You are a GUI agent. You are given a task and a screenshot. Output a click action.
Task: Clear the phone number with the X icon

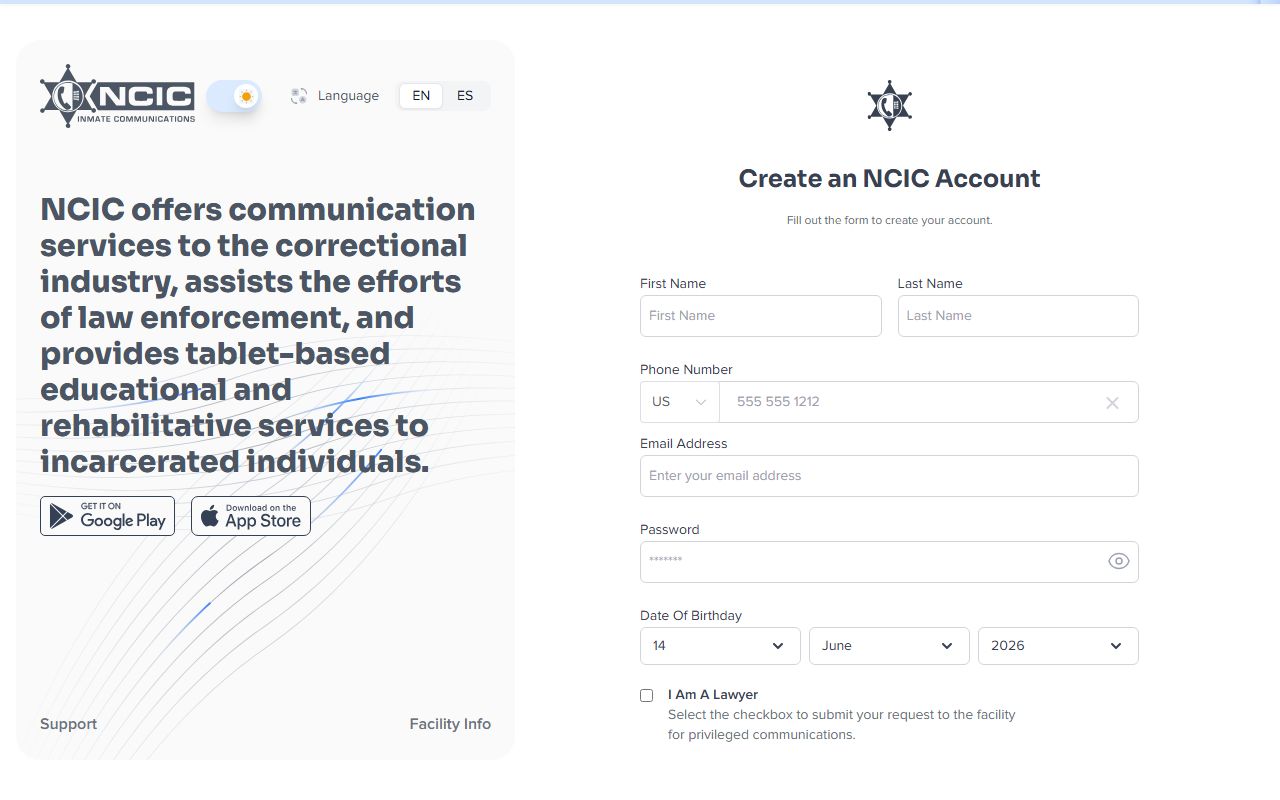1112,403
